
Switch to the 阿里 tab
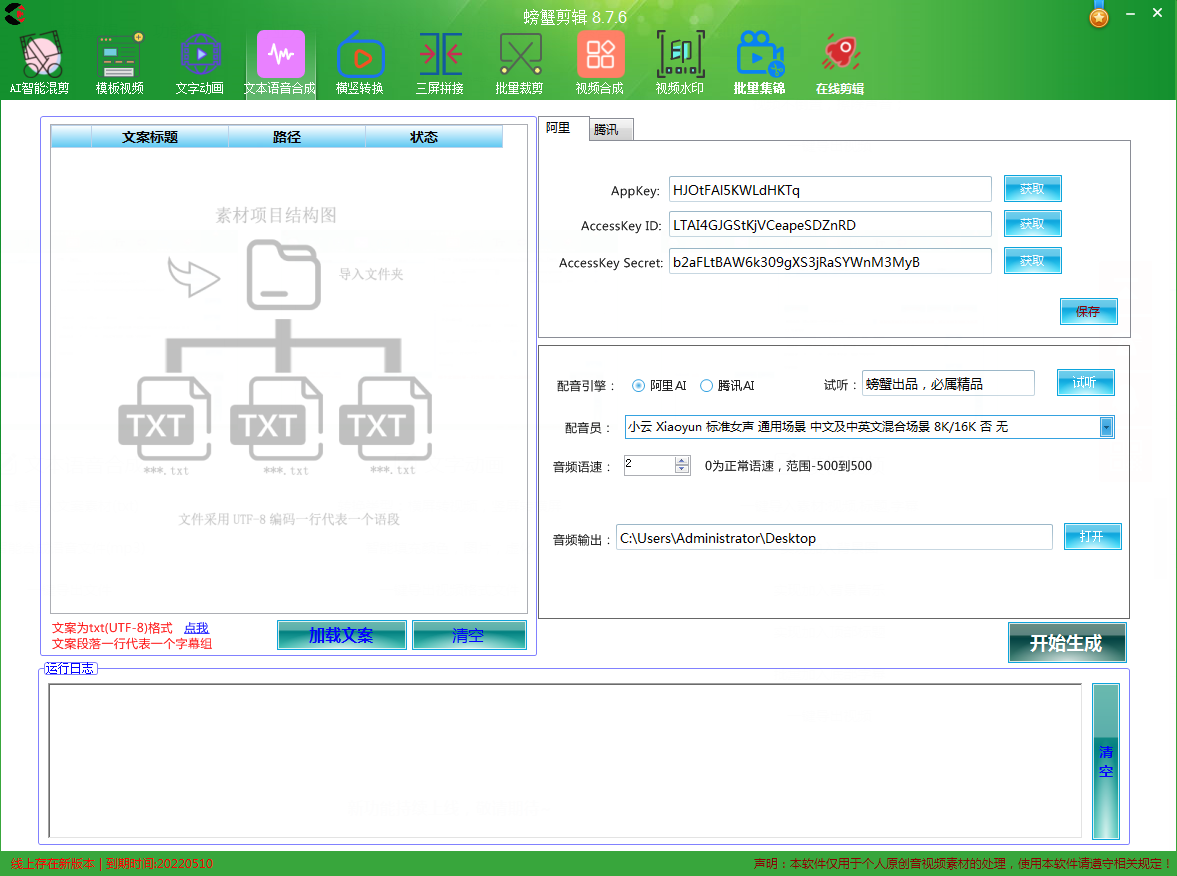(559, 128)
